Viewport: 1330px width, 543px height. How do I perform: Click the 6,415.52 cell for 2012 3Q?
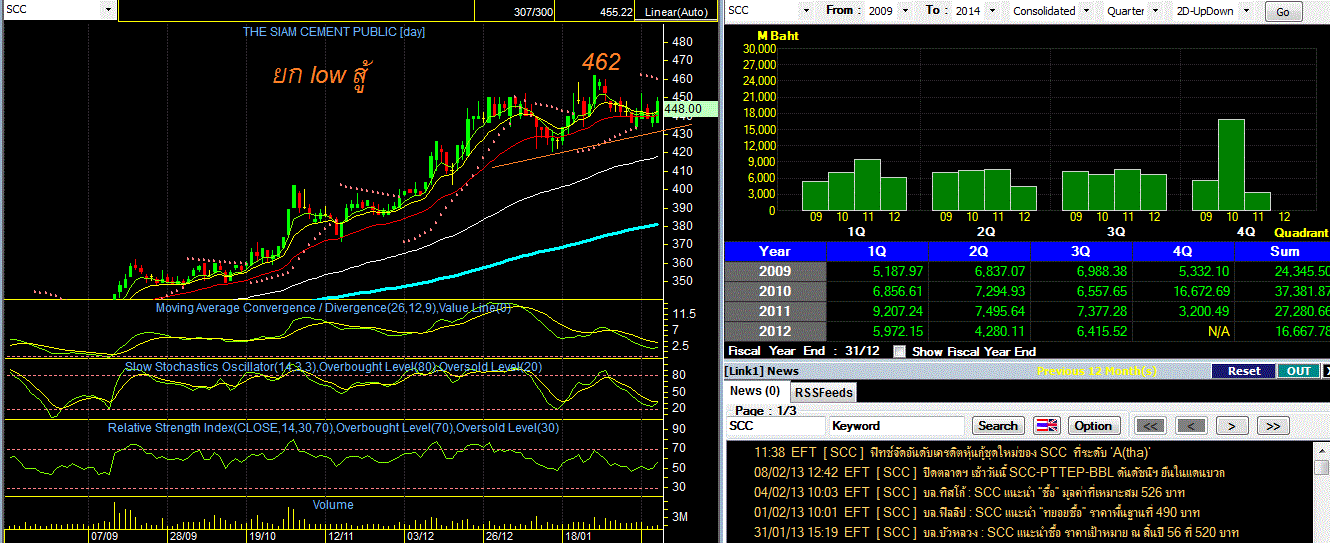click(x=1082, y=332)
